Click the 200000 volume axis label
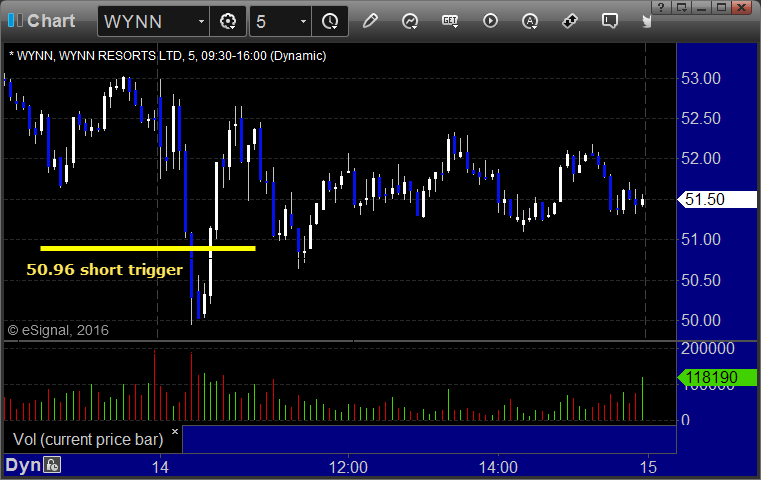Screen dimensions: 761x480 [x=708, y=348]
